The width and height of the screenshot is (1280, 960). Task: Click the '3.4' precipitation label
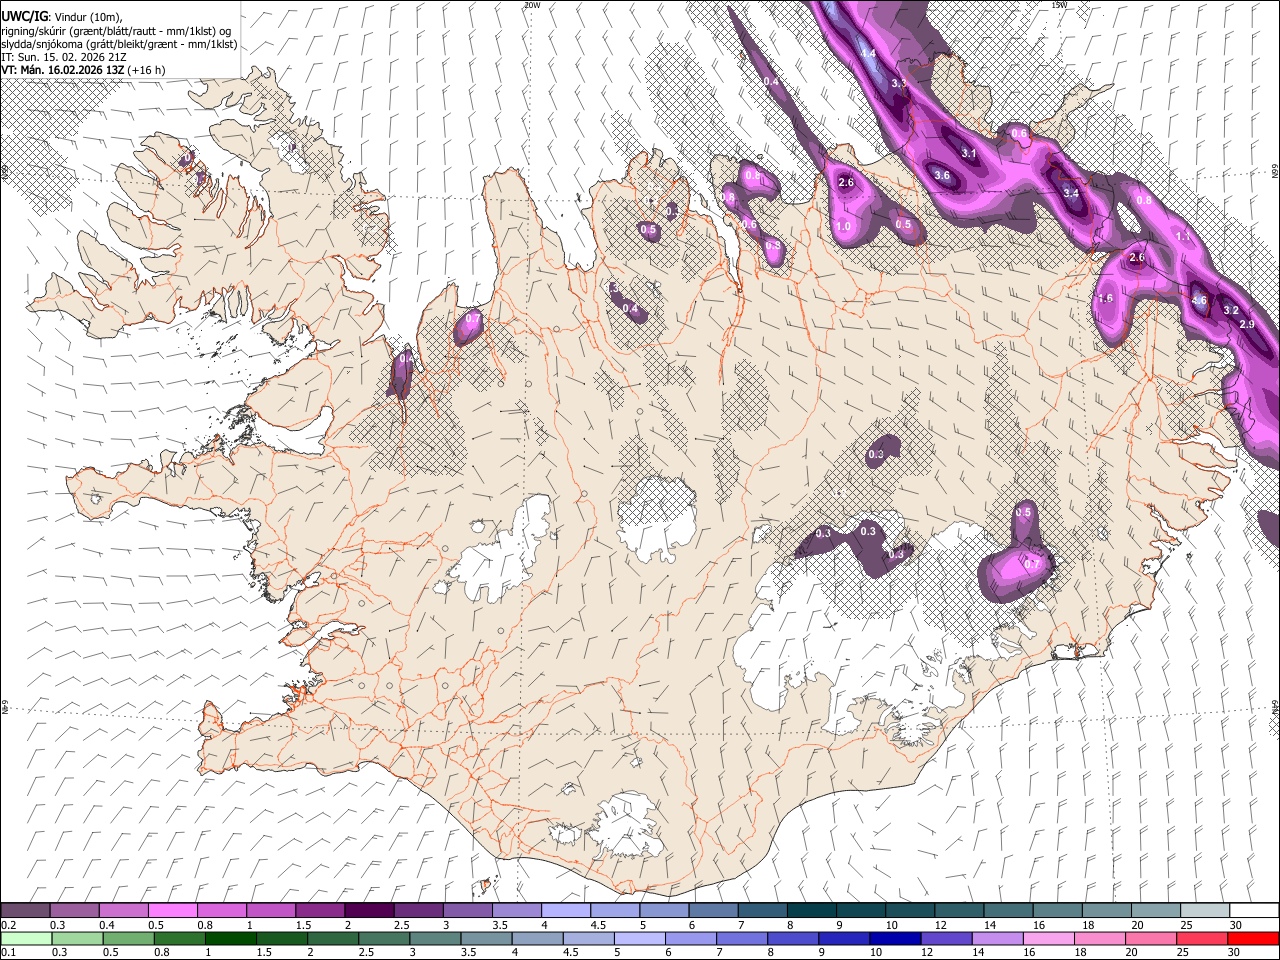coord(1071,193)
